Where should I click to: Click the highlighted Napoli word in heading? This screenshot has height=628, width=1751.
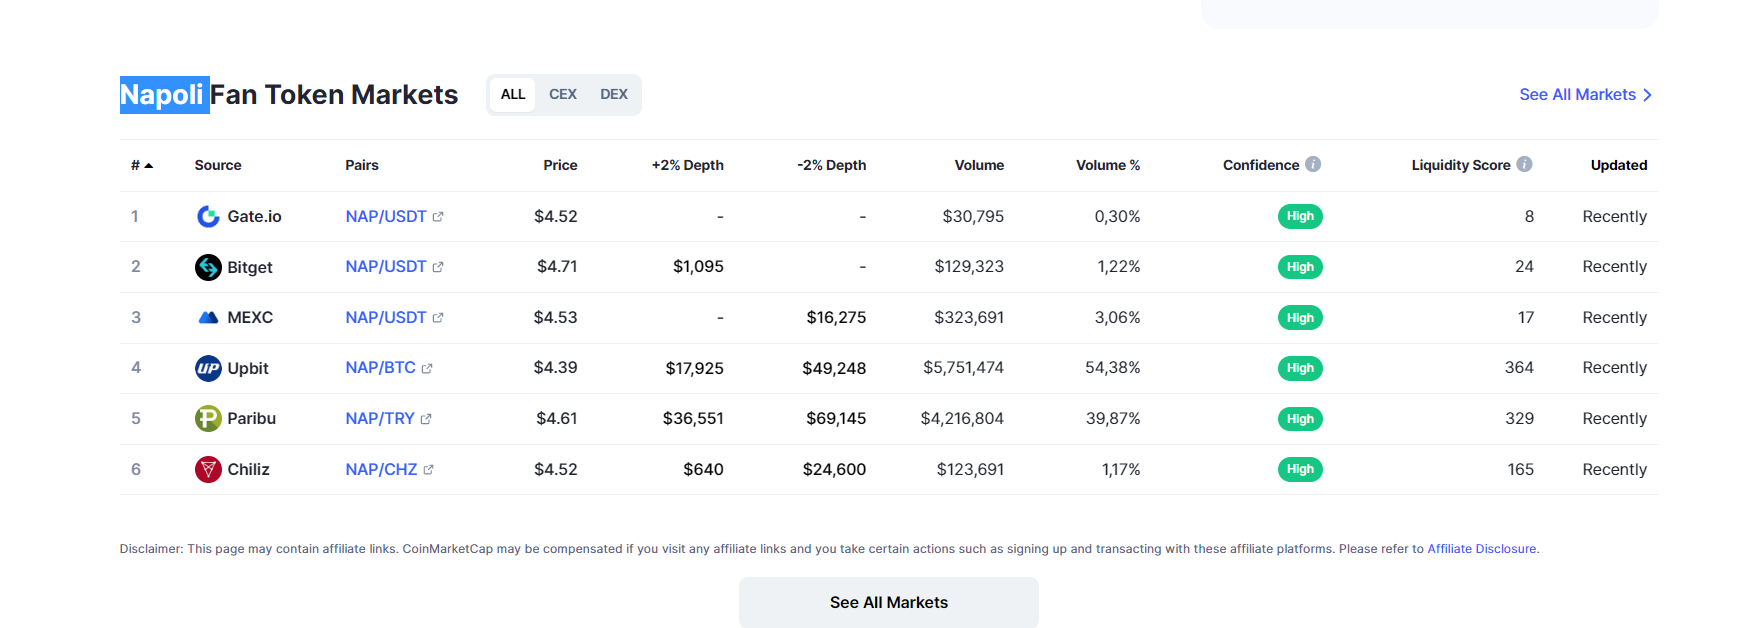coord(164,95)
